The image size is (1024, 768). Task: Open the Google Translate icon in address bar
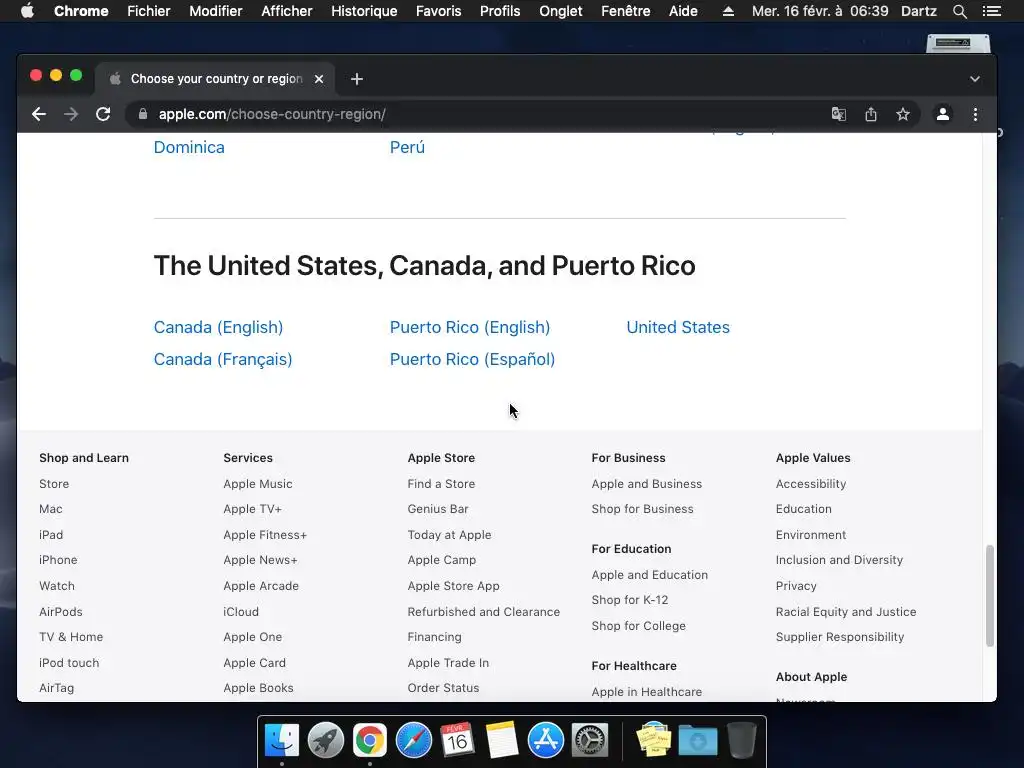[839, 114]
